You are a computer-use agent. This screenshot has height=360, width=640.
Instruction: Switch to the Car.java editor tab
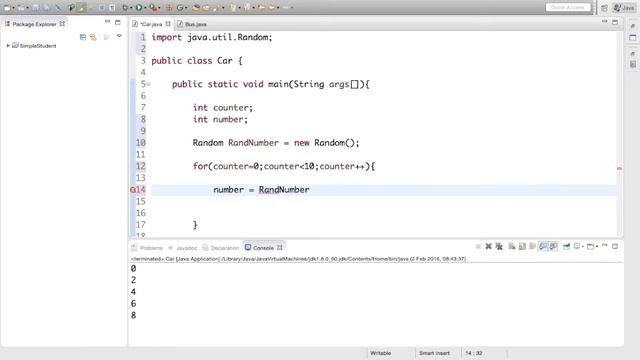pos(151,24)
